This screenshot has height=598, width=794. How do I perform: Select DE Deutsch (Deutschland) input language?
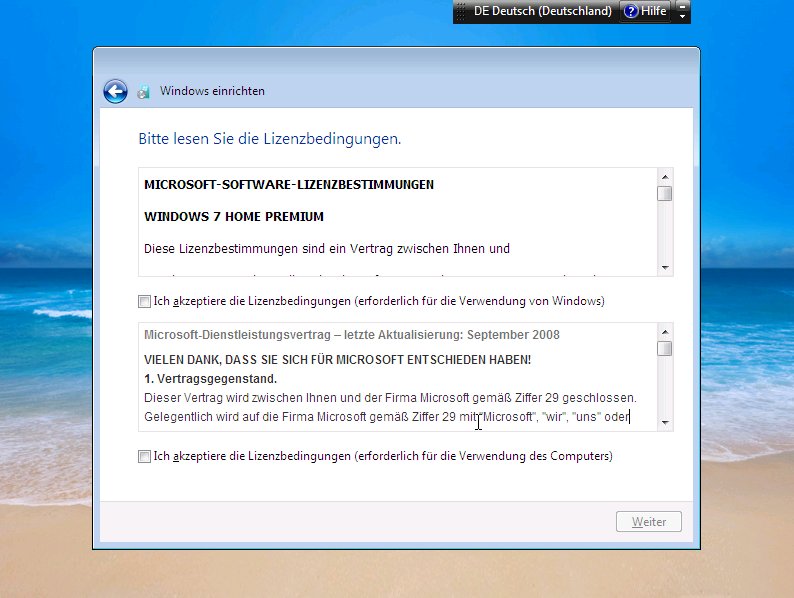[542, 11]
